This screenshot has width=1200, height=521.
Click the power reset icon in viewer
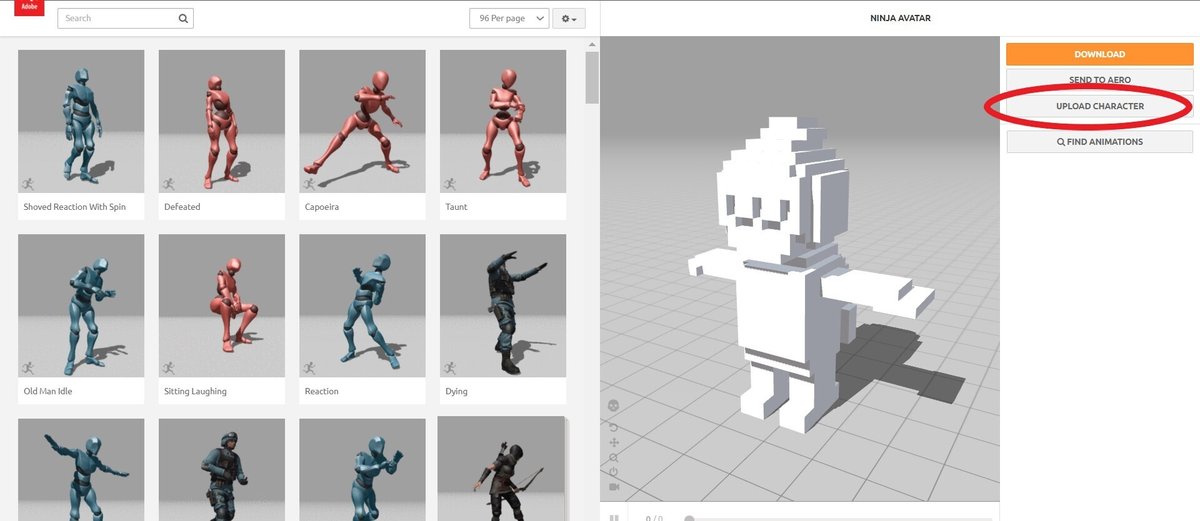tap(614, 471)
